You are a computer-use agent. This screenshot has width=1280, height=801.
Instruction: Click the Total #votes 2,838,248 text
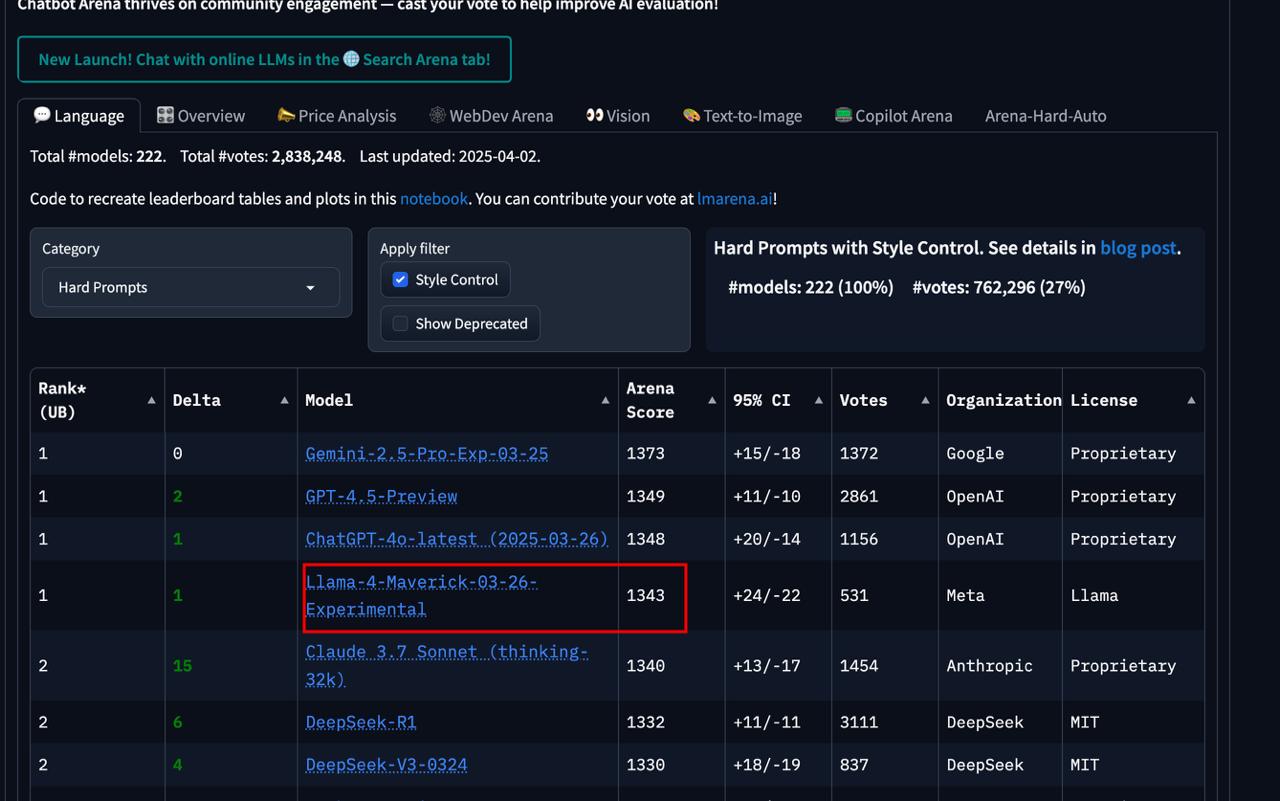(262, 156)
